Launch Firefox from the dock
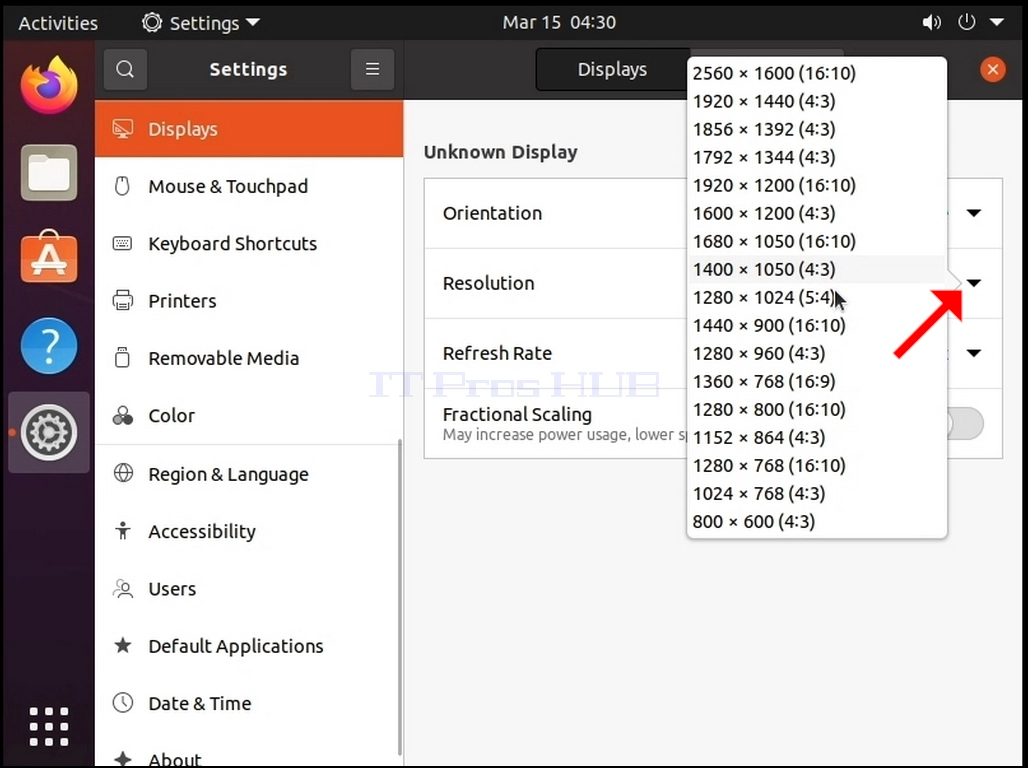The image size is (1028, 768). (49, 85)
